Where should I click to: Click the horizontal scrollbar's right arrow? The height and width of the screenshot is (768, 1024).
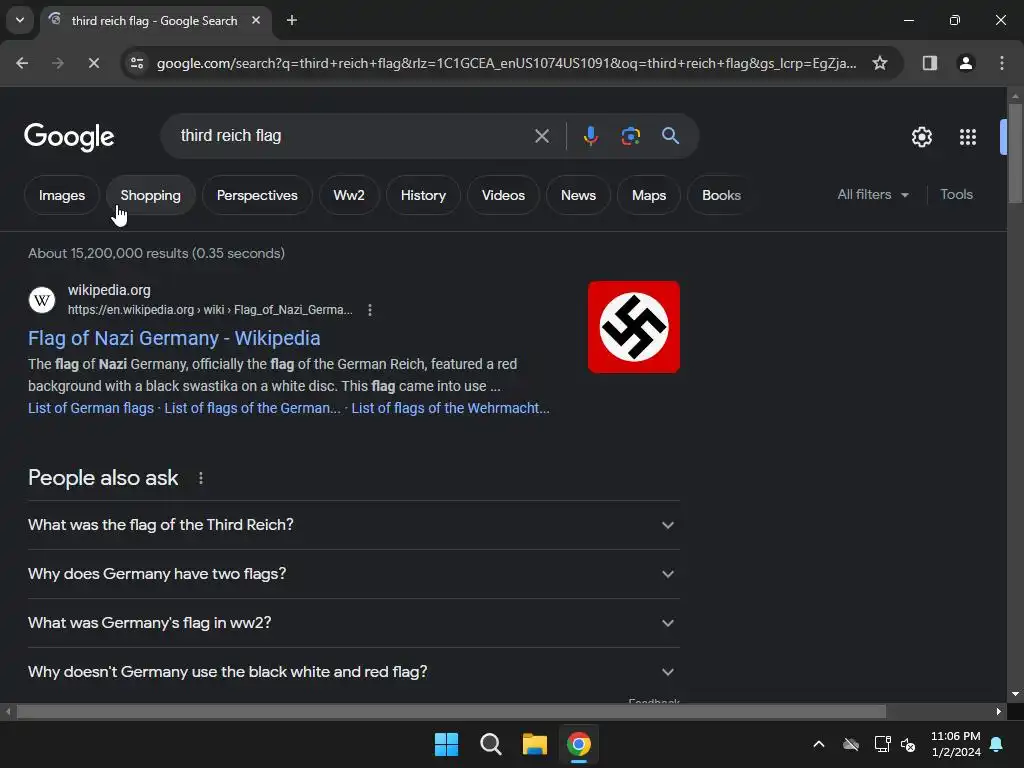pyautogui.click(x=999, y=711)
